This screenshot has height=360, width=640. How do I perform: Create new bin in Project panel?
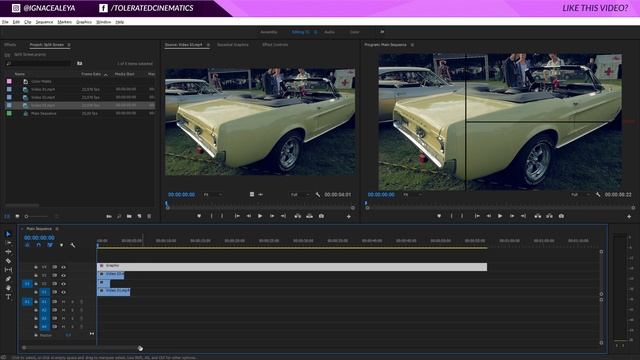[x=129, y=216]
